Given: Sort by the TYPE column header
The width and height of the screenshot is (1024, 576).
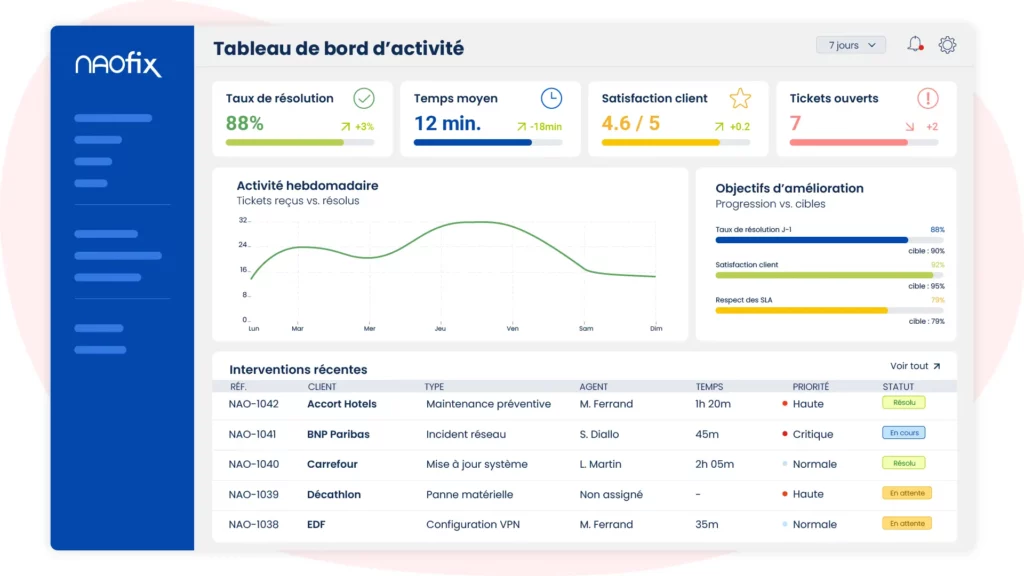Looking at the screenshot, I should click(434, 387).
